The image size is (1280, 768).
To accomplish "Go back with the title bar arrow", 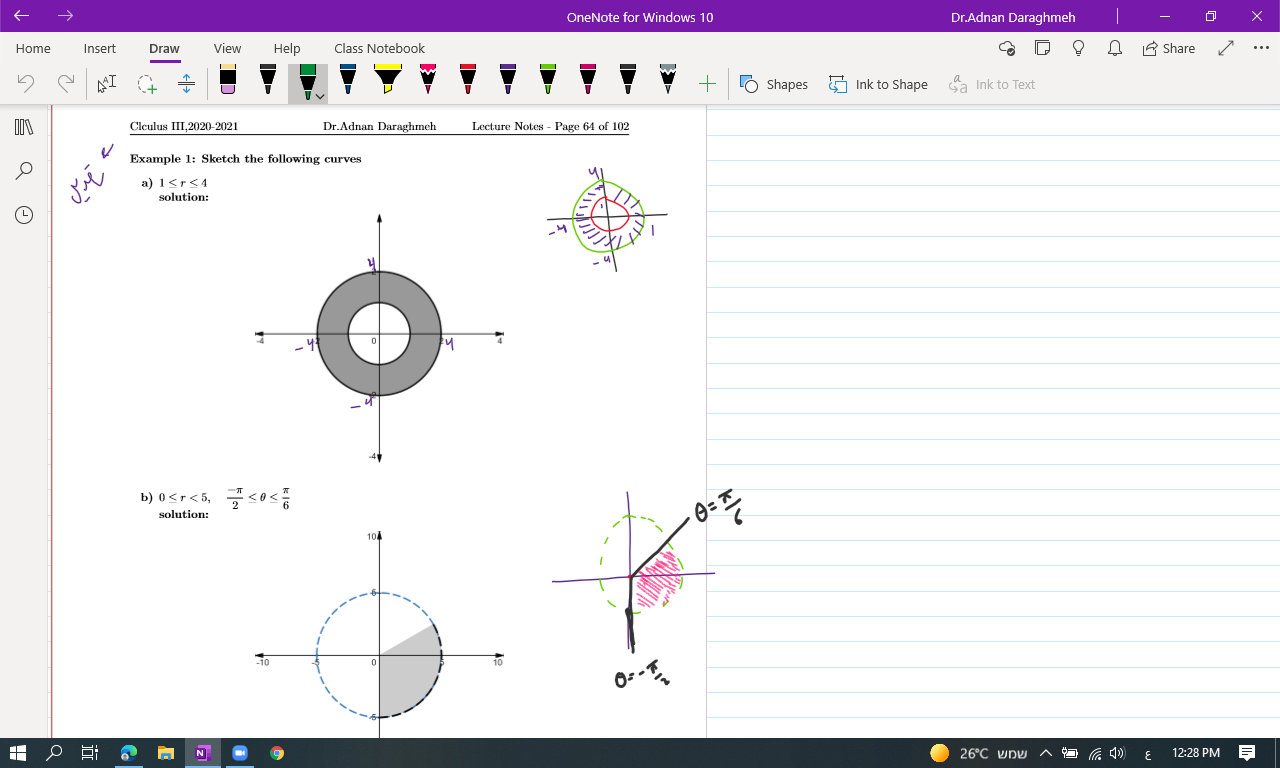I will (22, 16).
